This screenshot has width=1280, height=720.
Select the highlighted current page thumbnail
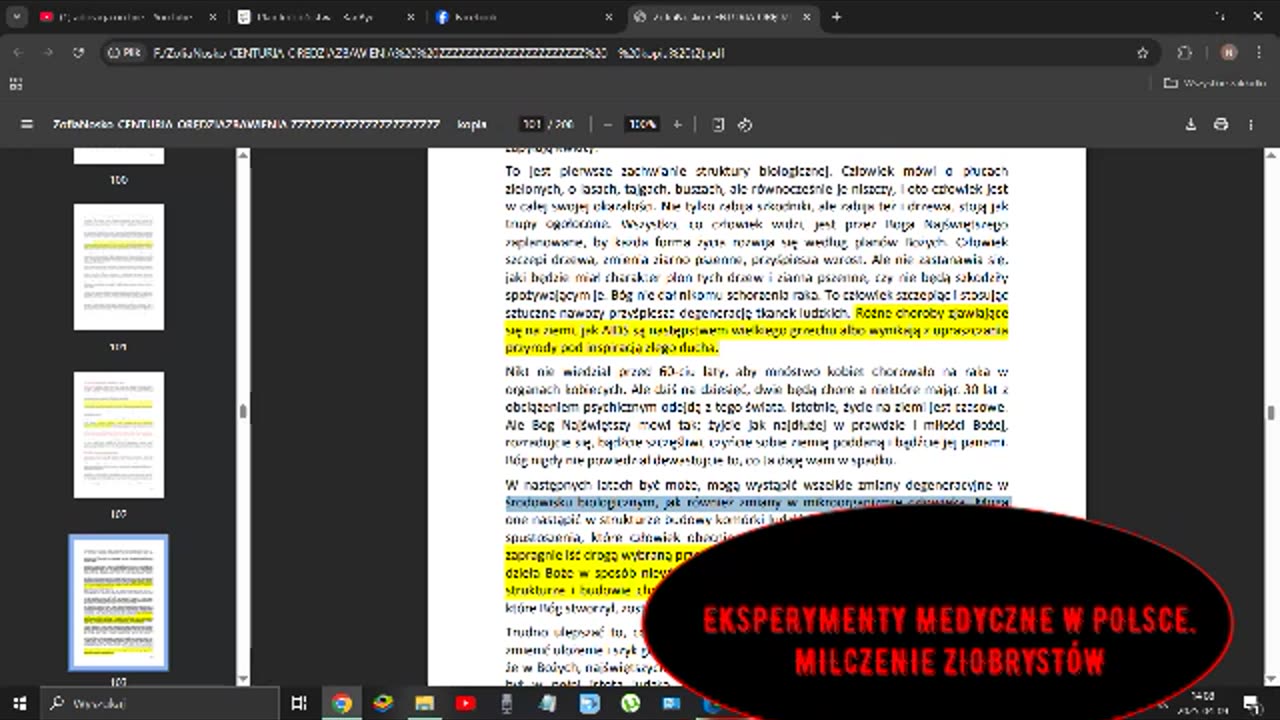[119, 602]
